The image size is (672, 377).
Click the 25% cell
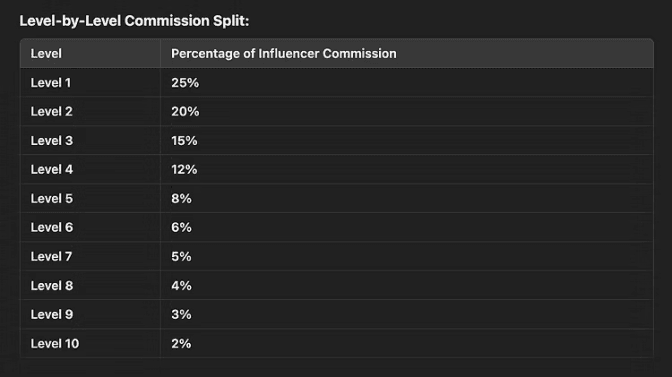point(185,83)
